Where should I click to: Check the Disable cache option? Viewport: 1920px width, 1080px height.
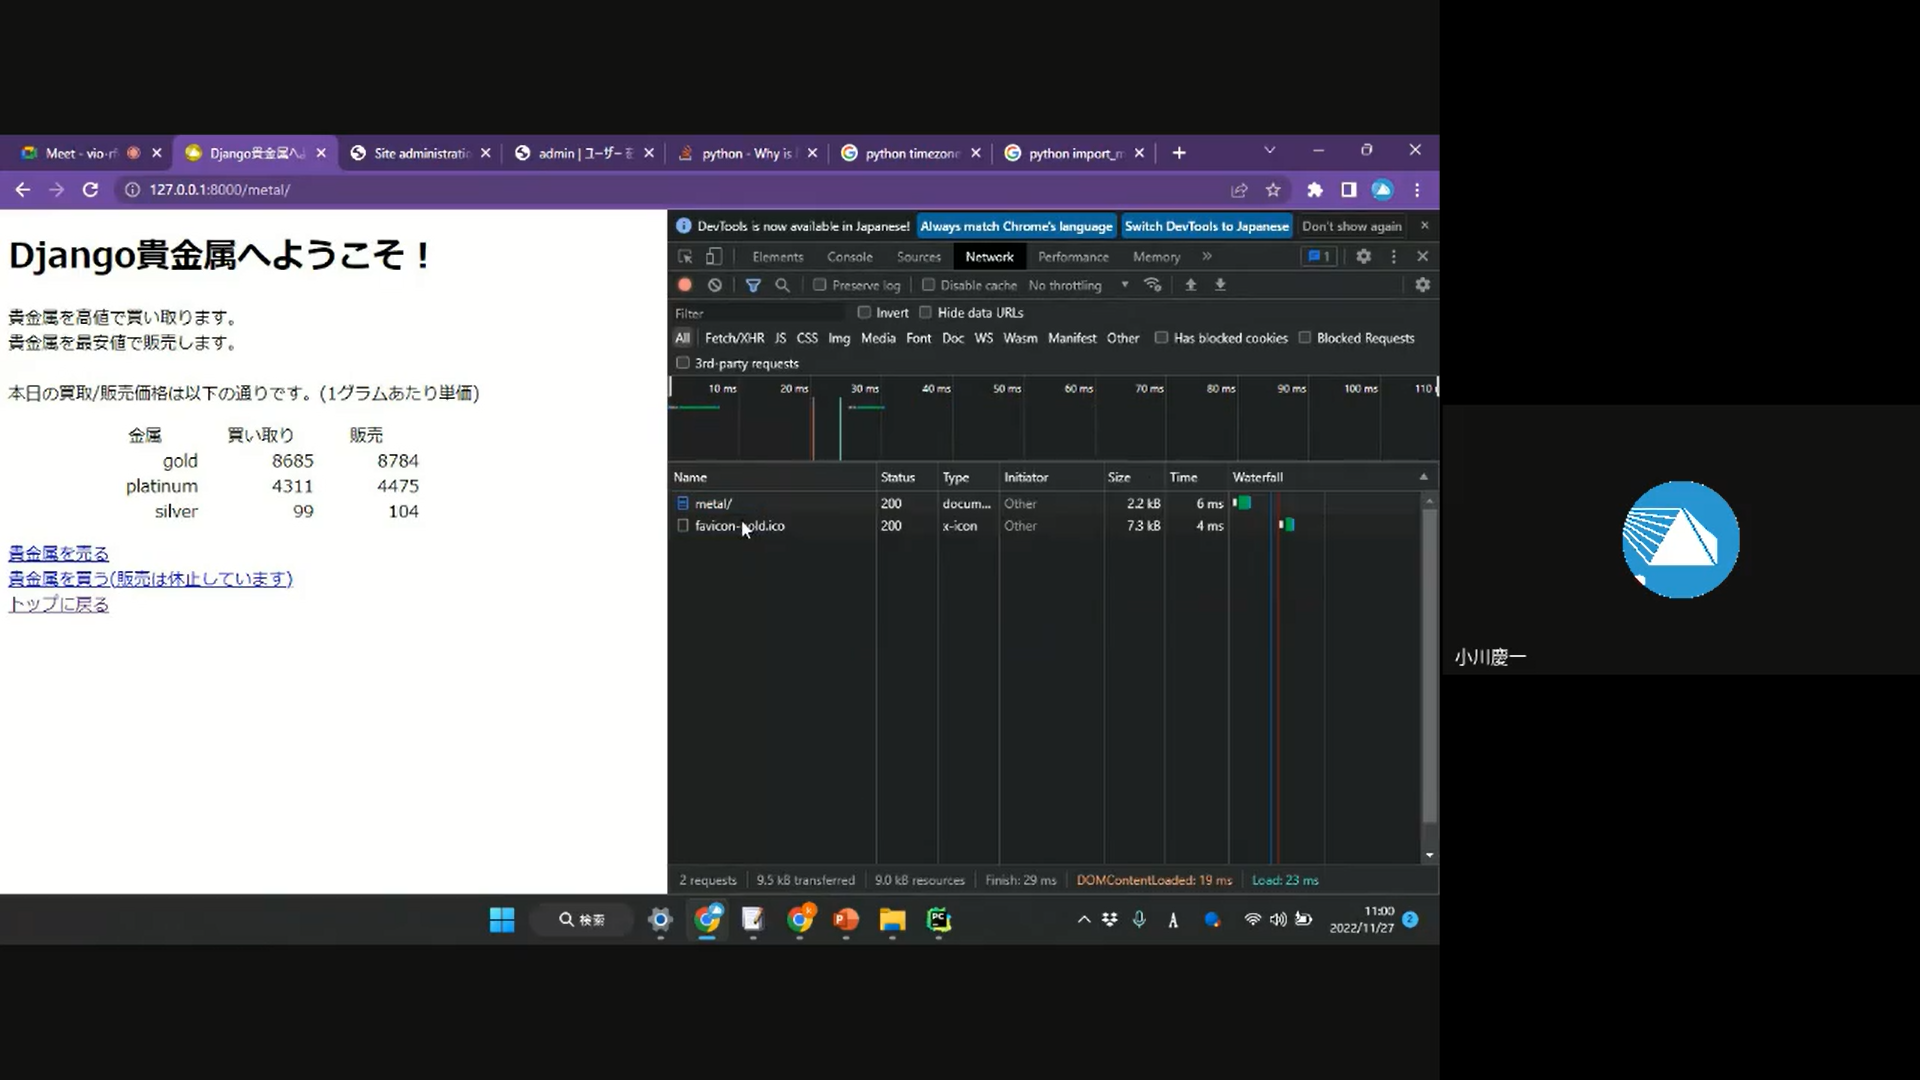tap(928, 285)
